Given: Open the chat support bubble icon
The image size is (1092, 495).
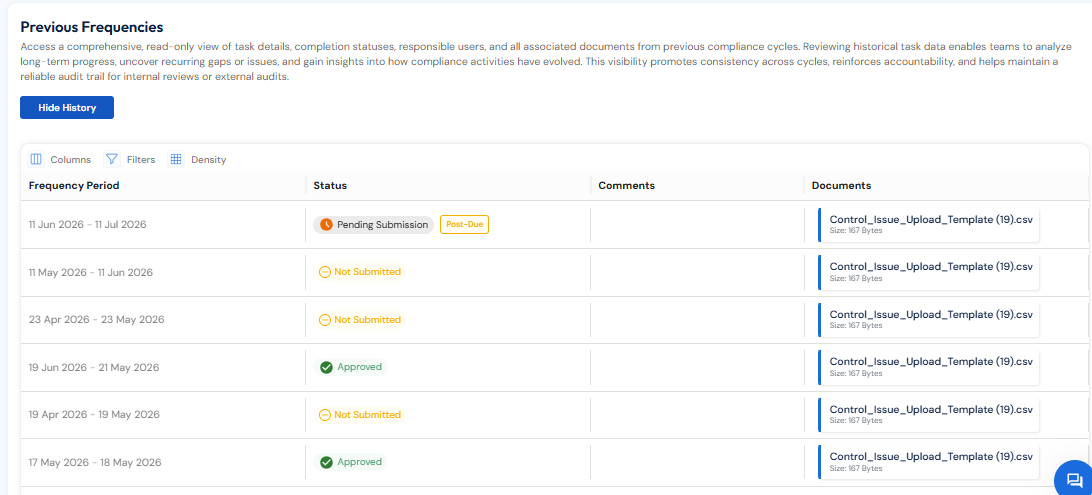Looking at the screenshot, I should 1073,479.
